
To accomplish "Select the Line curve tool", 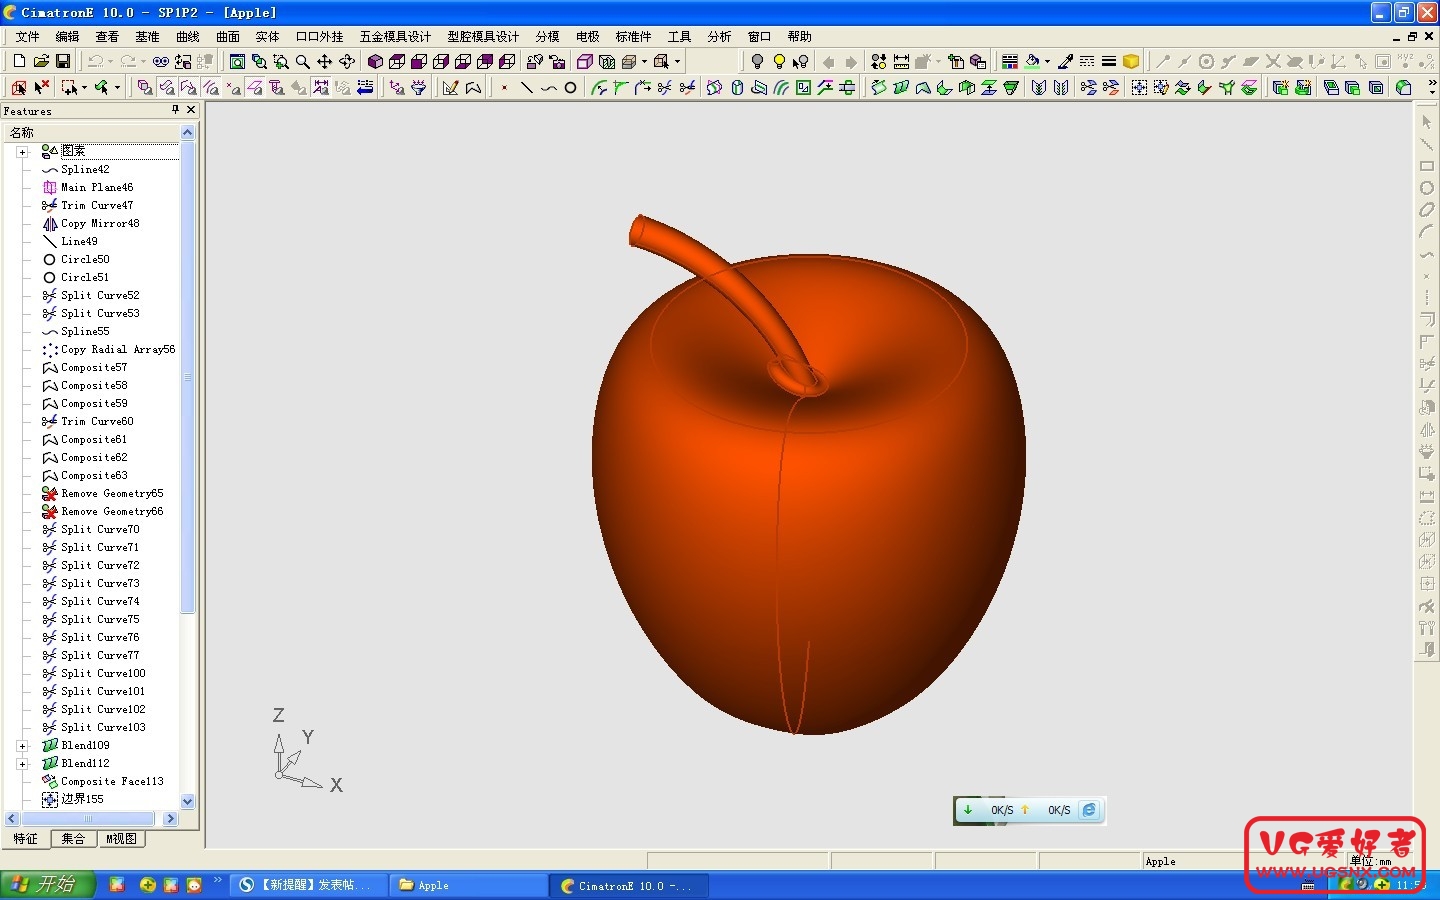I will tap(526, 88).
